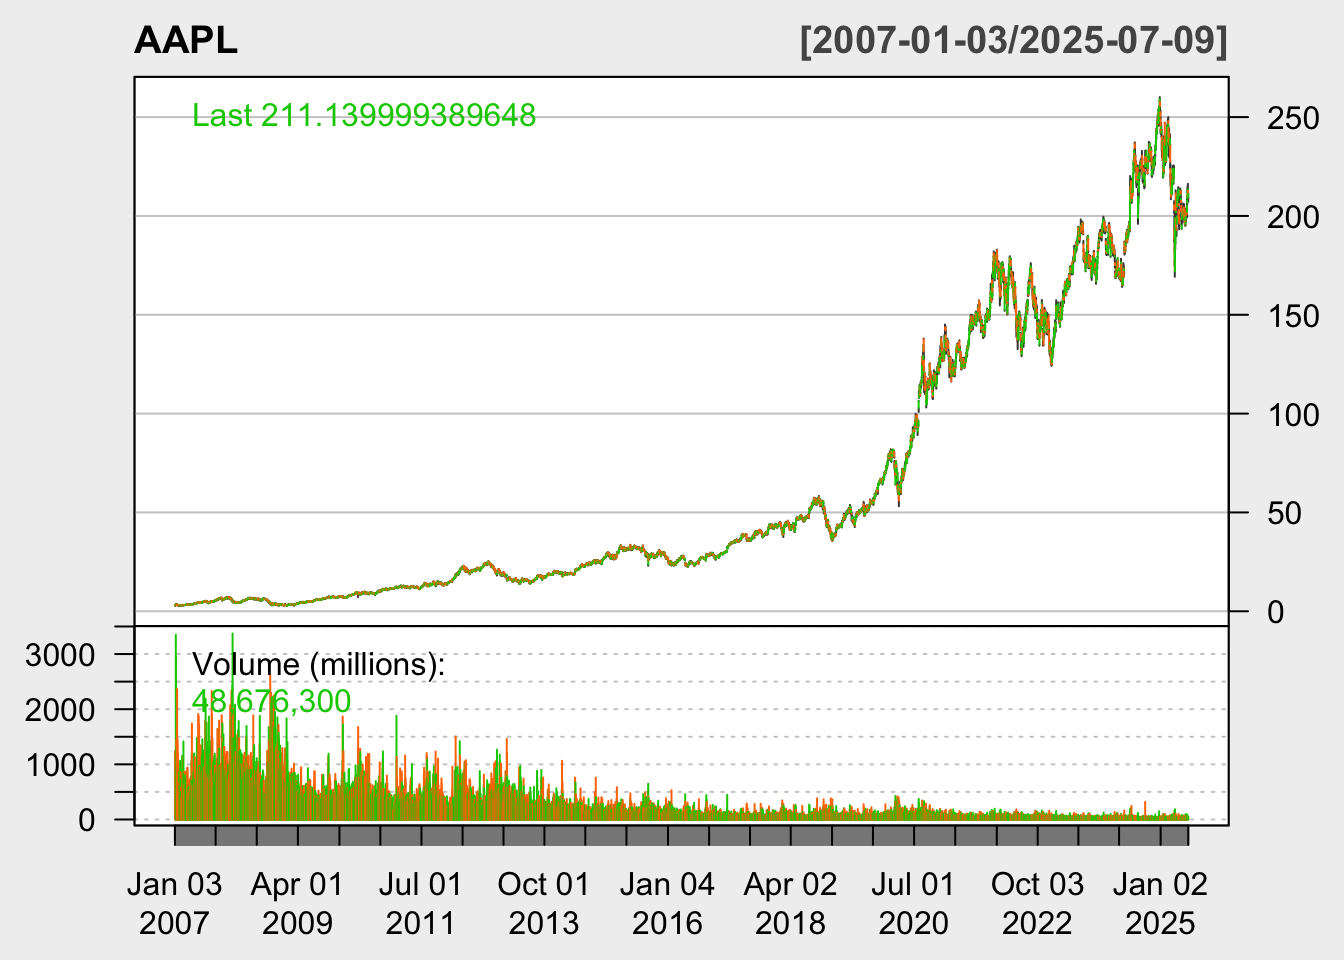Click the Jul 01 2011 date label
This screenshot has width=1344, height=960.
[x=421, y=903]
